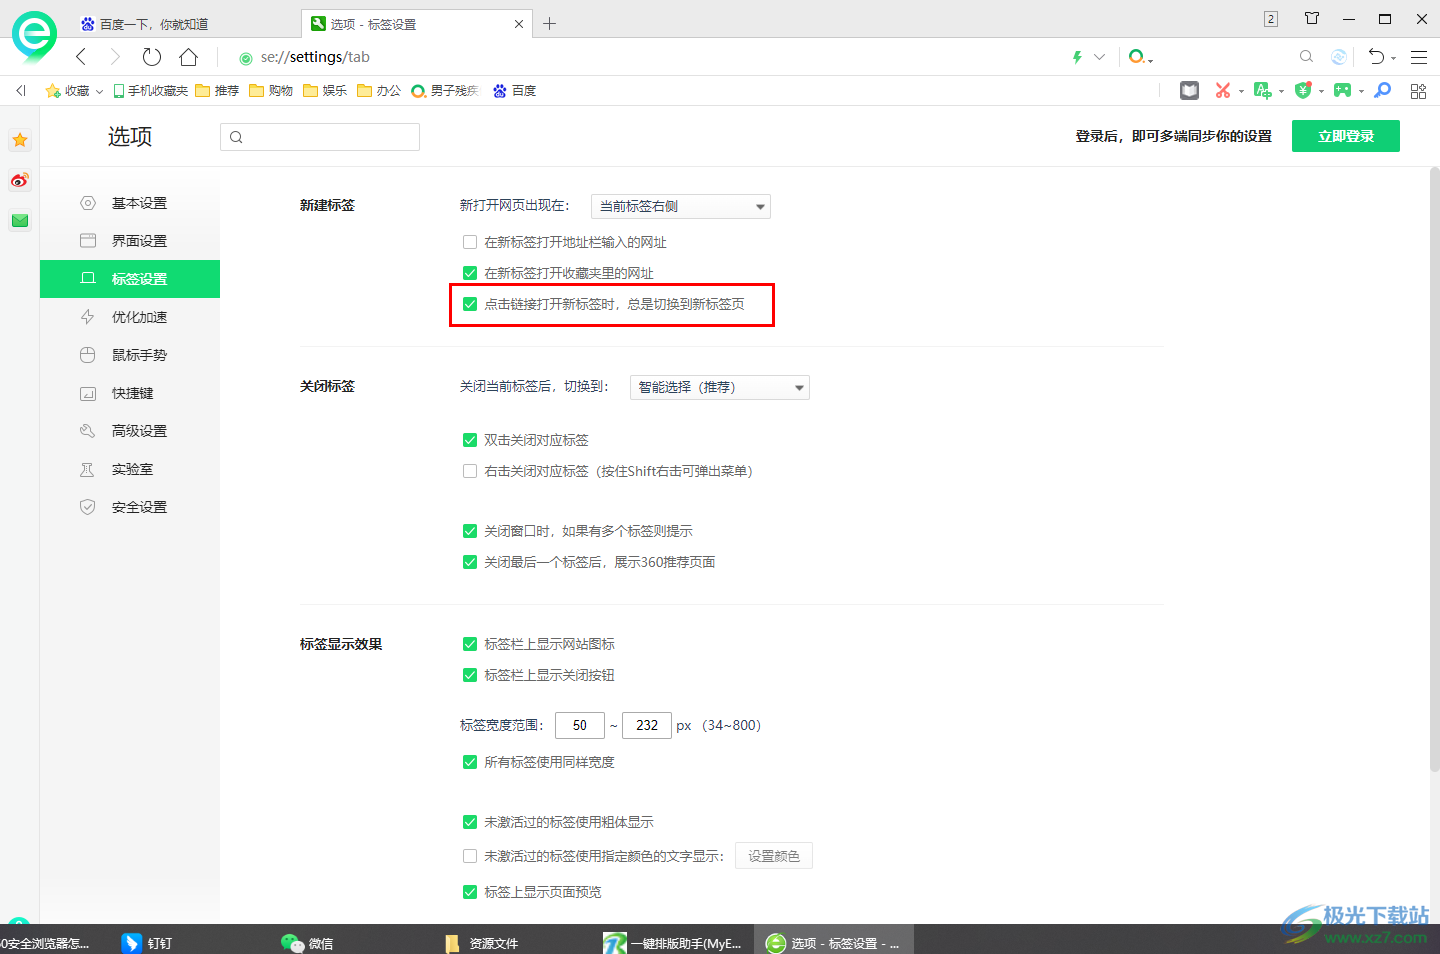This screenshot has width=1440, height=954.
Task: Click the 设置颜色 button
Action: (774, 856)
